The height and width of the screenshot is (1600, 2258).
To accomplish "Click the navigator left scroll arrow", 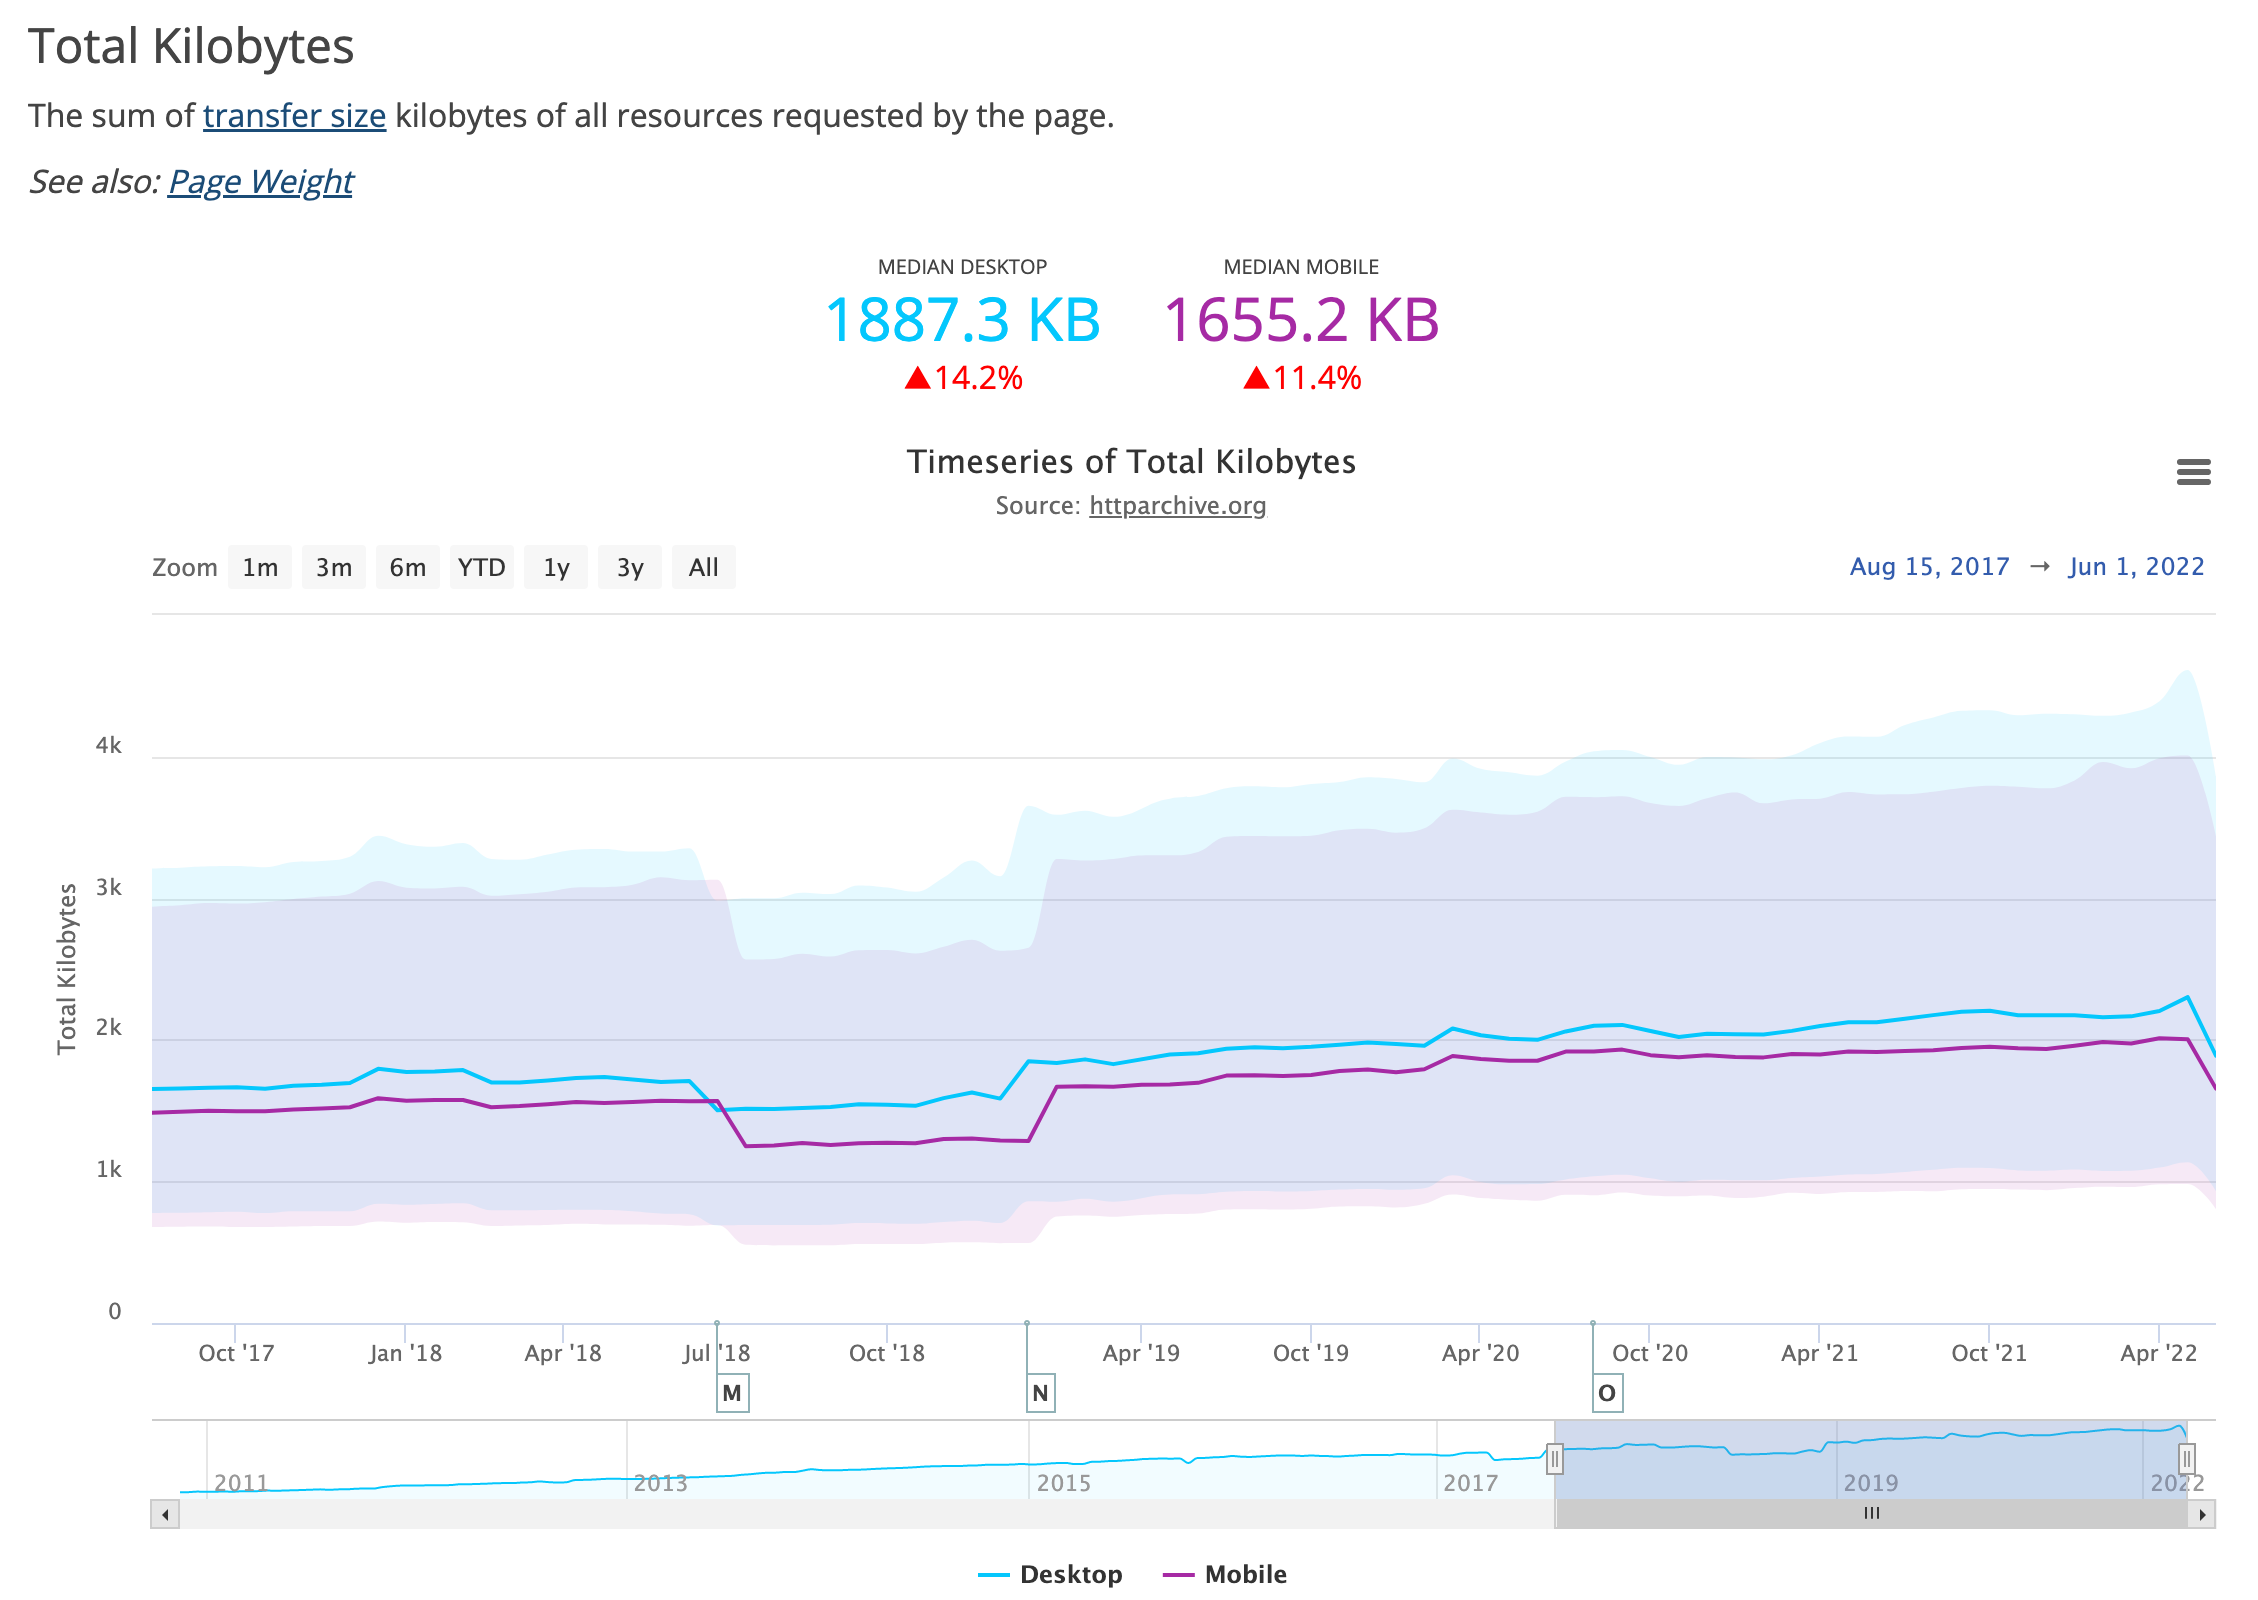I will click(x=165, y=1514).
